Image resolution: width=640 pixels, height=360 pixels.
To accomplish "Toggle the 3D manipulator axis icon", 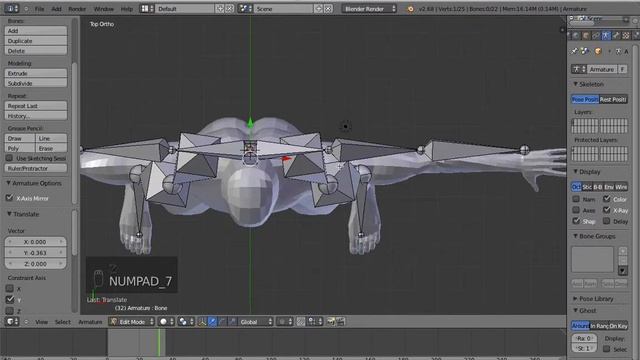I will pos(202,322).
